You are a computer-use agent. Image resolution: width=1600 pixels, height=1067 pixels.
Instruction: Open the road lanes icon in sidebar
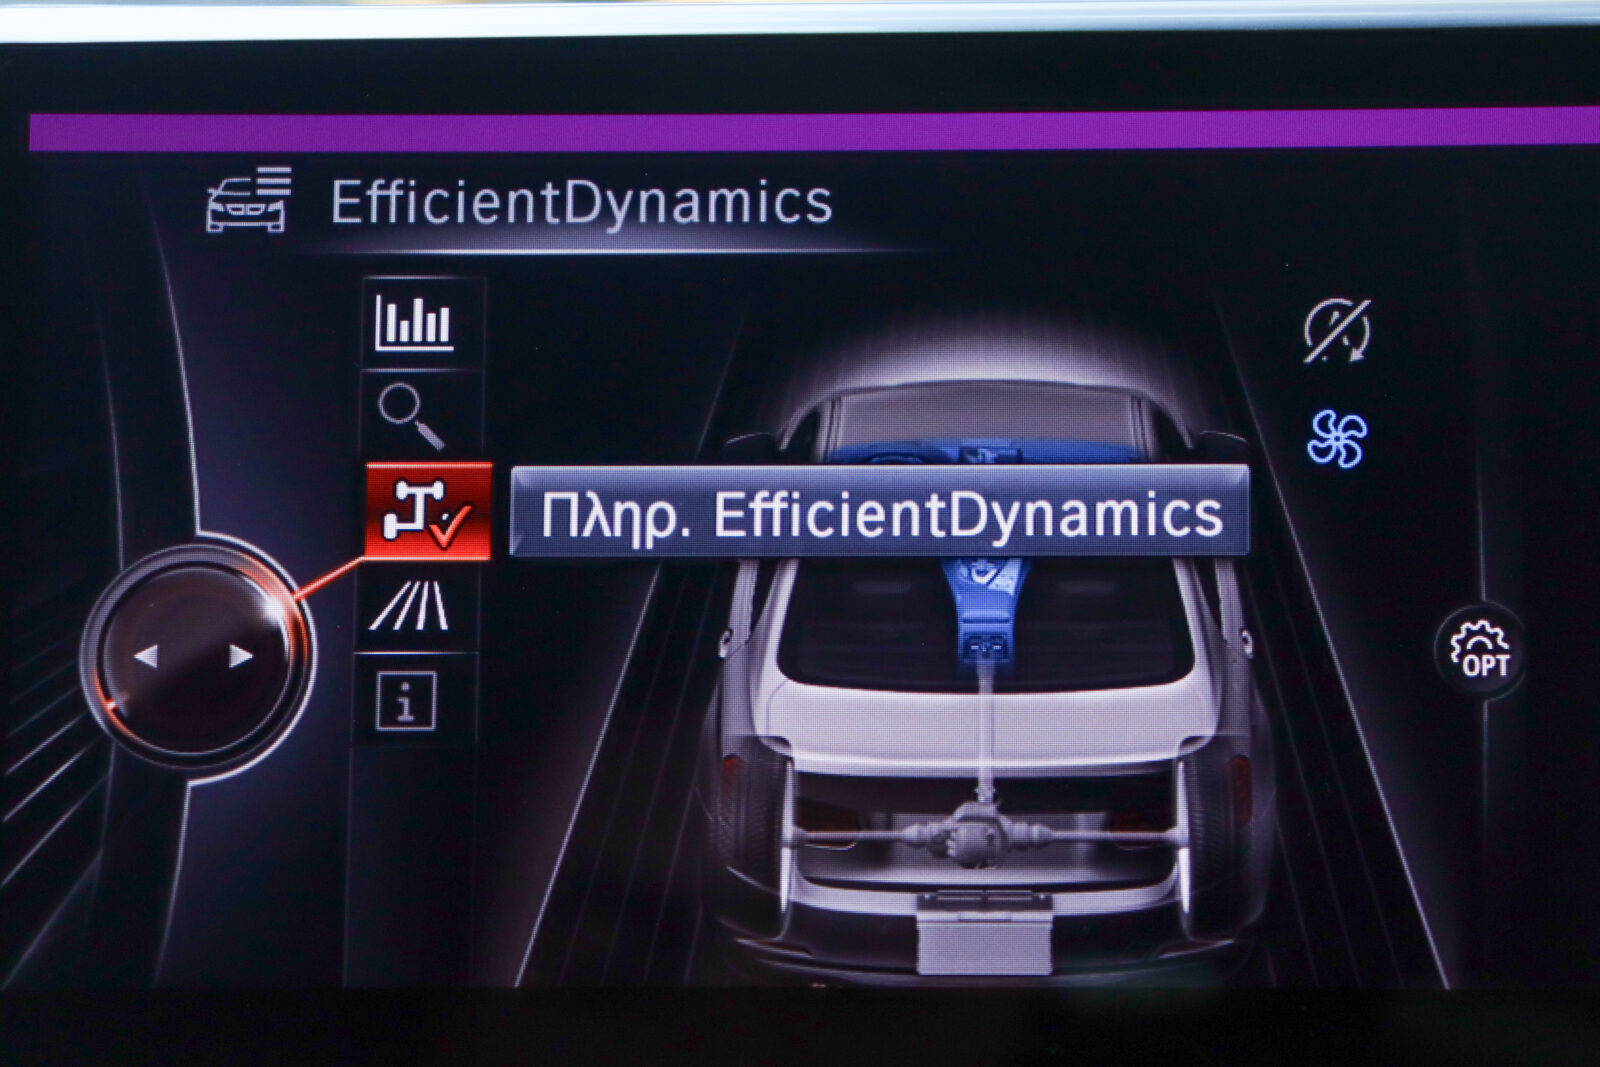pos(409,606)
